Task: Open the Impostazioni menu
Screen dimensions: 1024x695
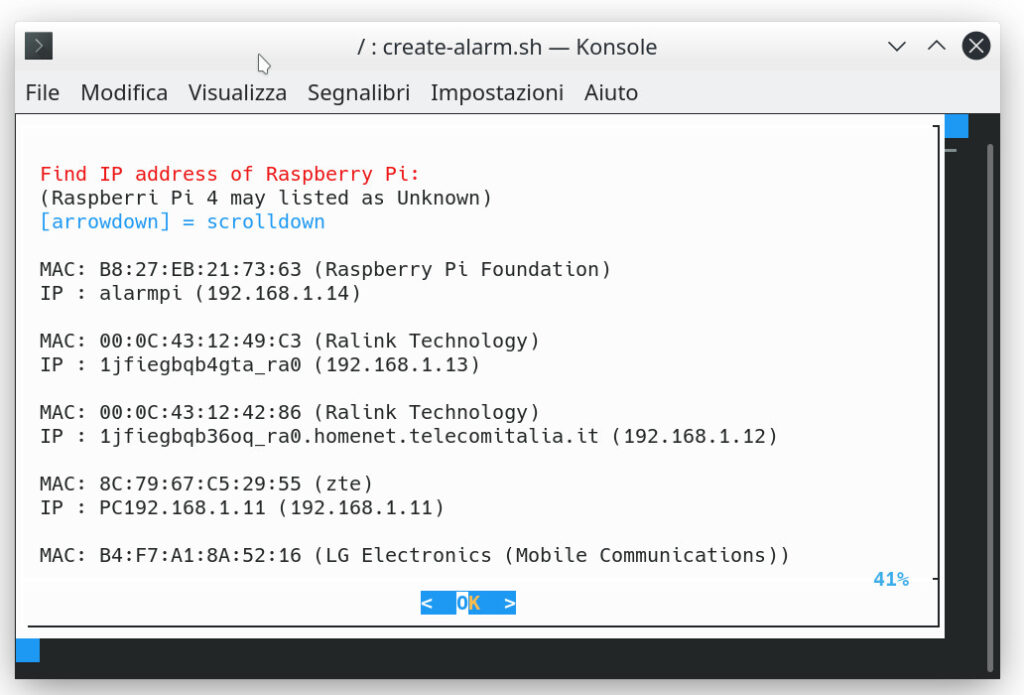Action: [497, 93]
